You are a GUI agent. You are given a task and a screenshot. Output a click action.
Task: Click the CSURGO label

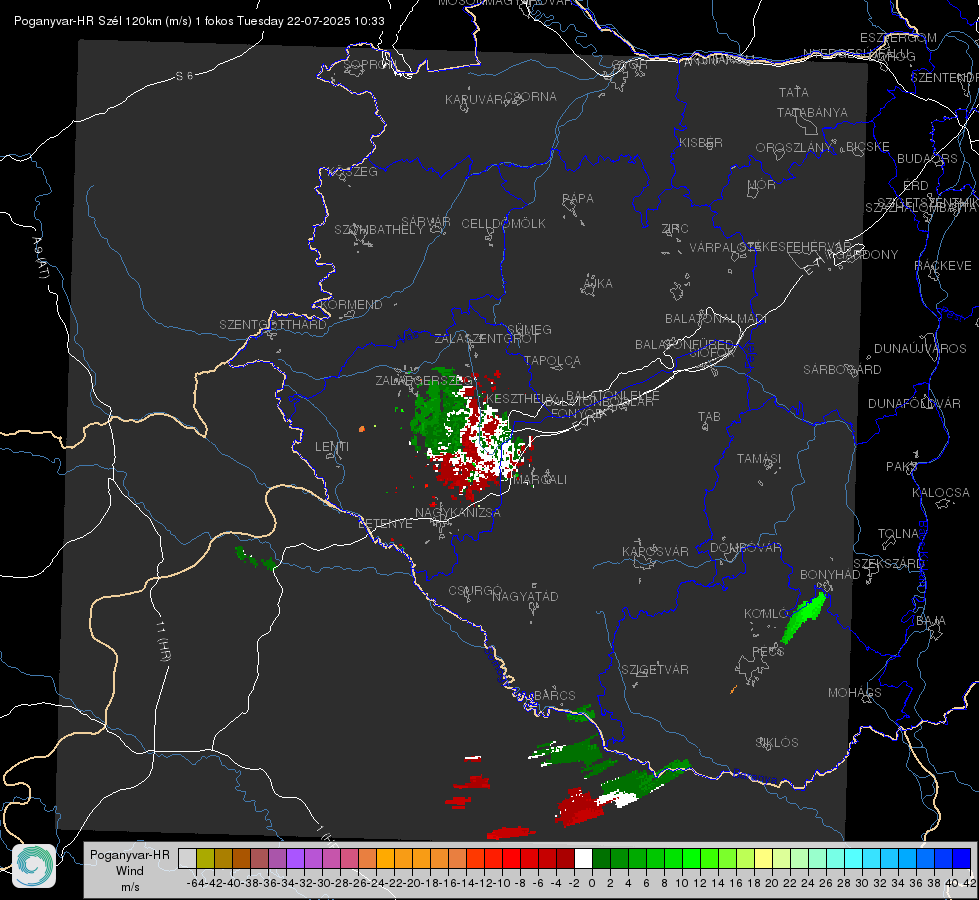[x=475, y=591]
